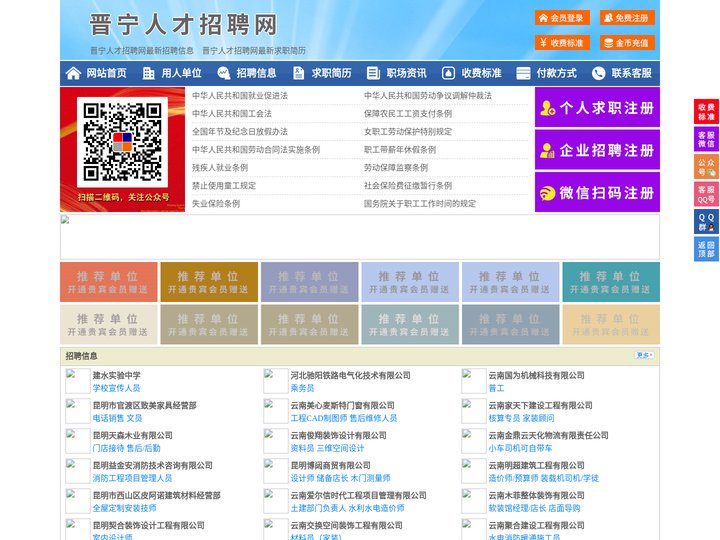Open 女职工劳动保护特别规定 link
The image size is (720, 540).
[408, 131]
